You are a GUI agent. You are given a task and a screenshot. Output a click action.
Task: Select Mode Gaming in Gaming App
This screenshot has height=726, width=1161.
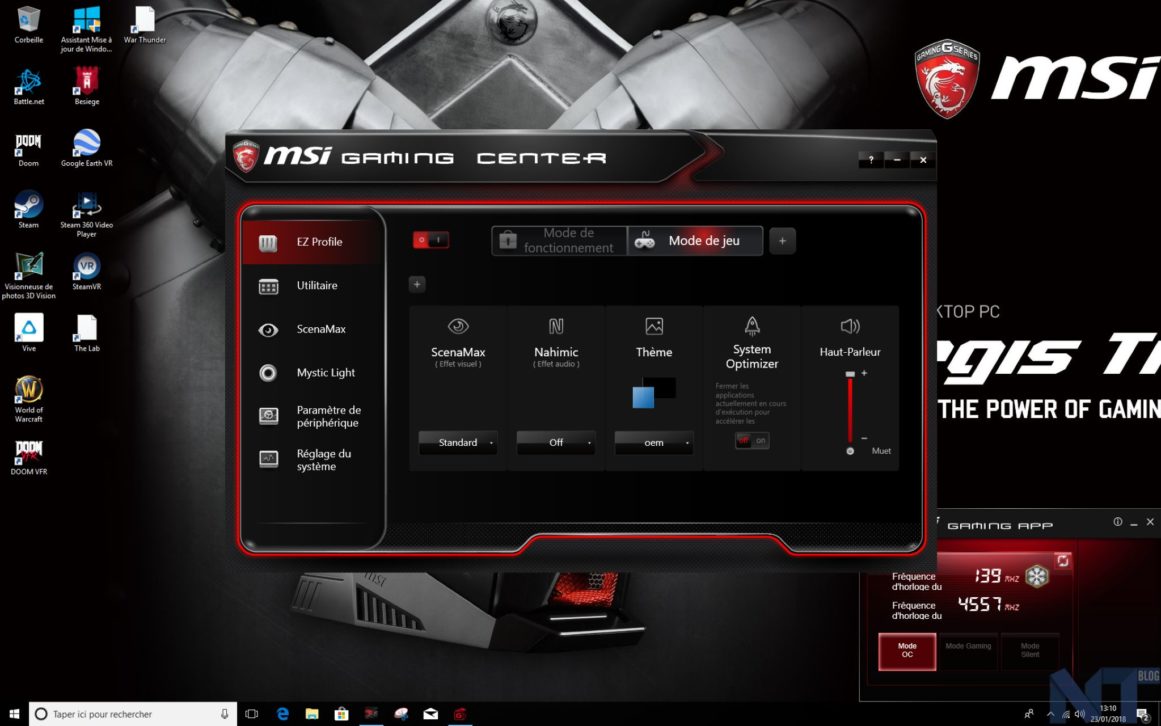tap(968, 651)
